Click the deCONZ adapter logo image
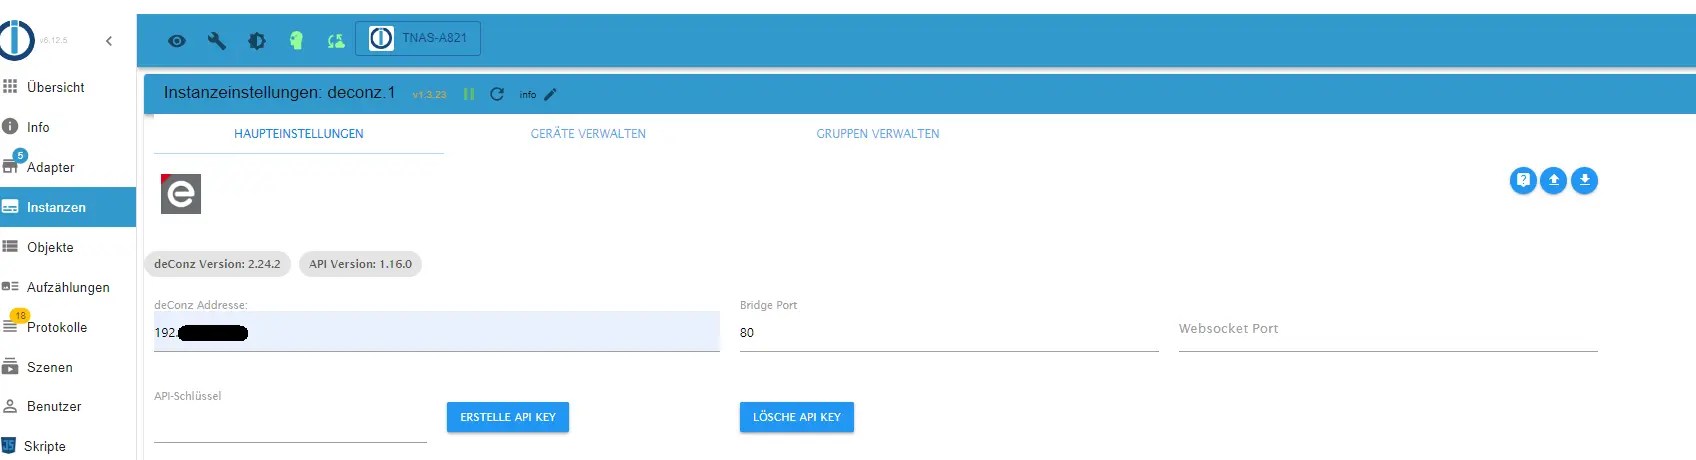Screen dimensions: 1696x460 pos(181,194)
